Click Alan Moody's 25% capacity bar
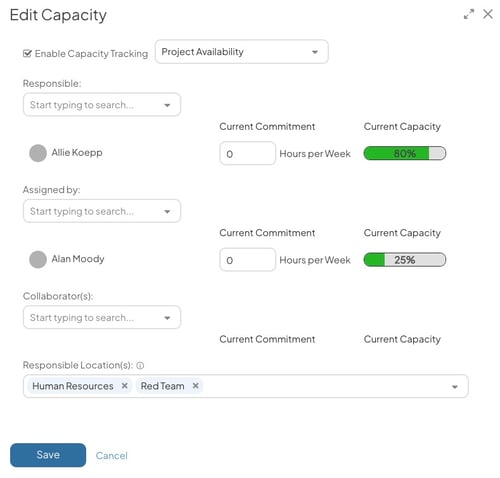This screenshot has width=500, height=478. coord(405,260)
